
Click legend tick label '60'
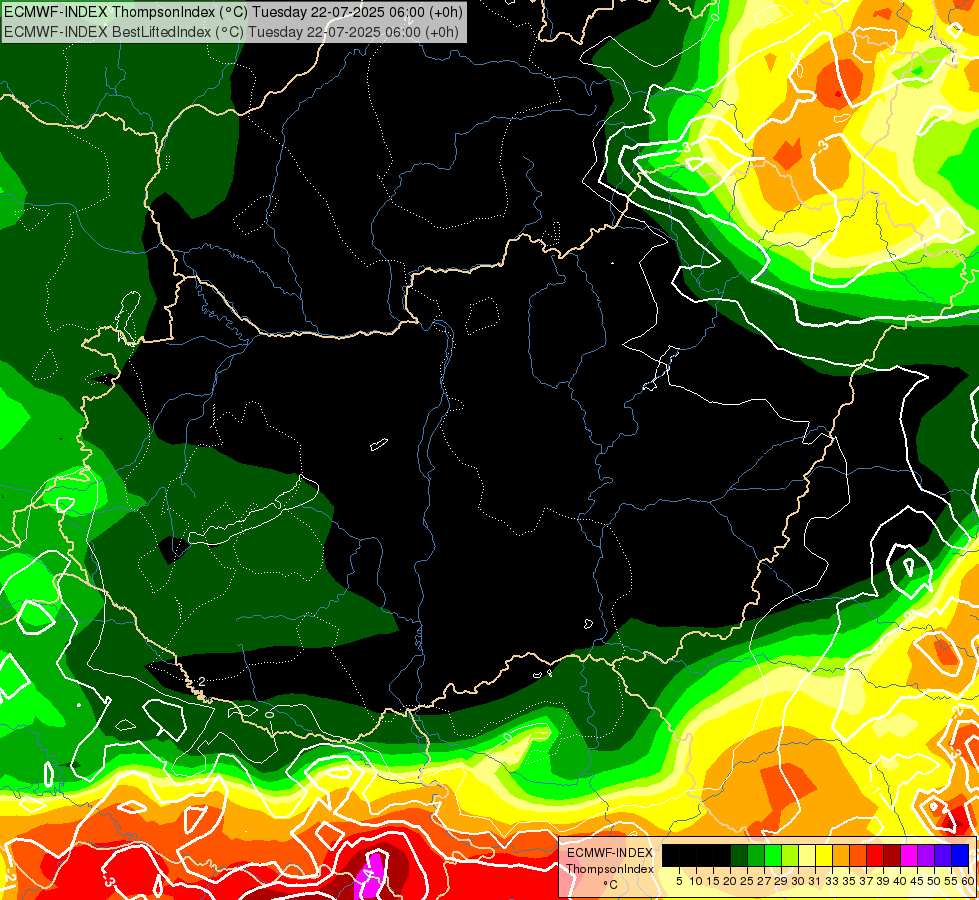[968, 881]
